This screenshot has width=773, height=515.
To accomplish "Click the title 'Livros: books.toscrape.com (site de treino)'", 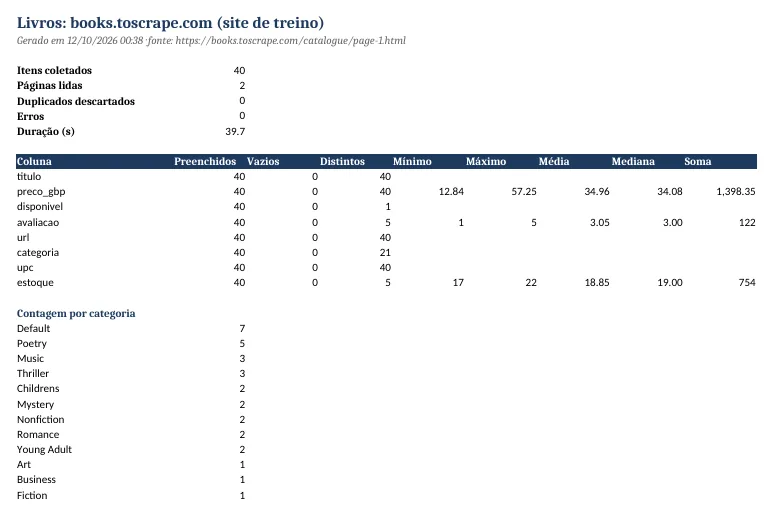I will (x=170, y=23).
